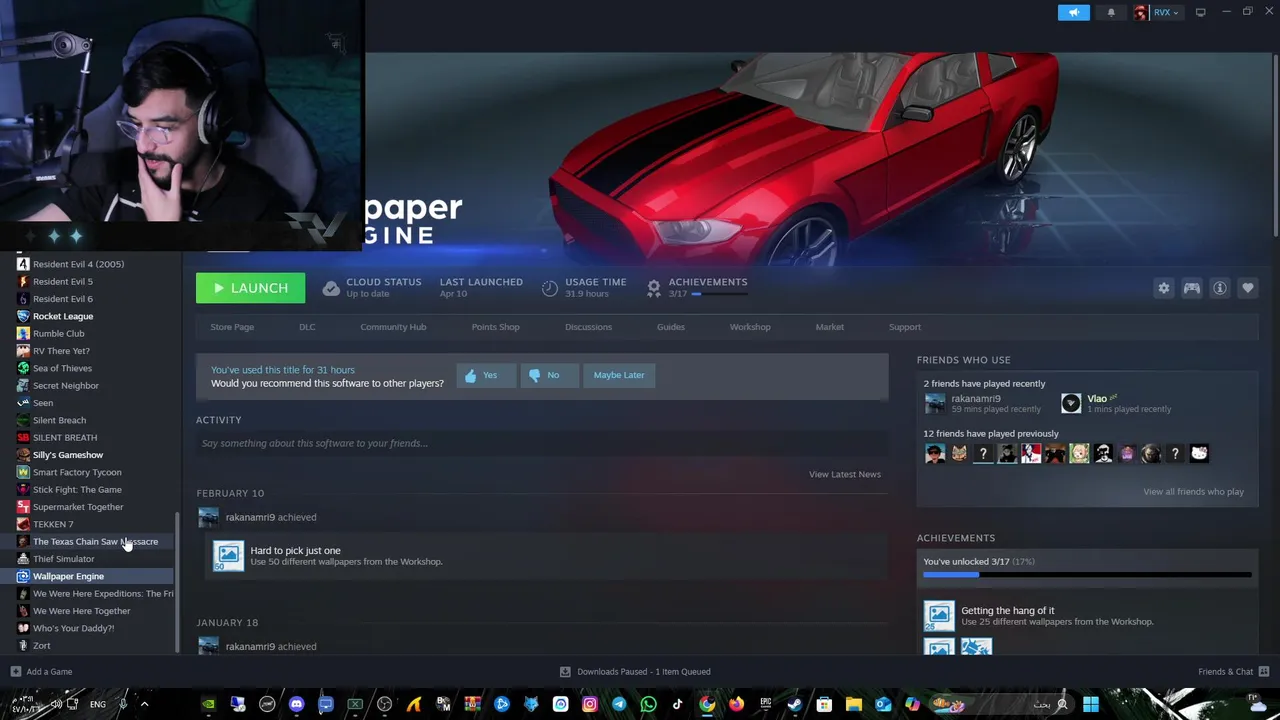The image size is (1280, 720).
Task: Open WhatsApp from the taskbar
Action: click(648, 704)
